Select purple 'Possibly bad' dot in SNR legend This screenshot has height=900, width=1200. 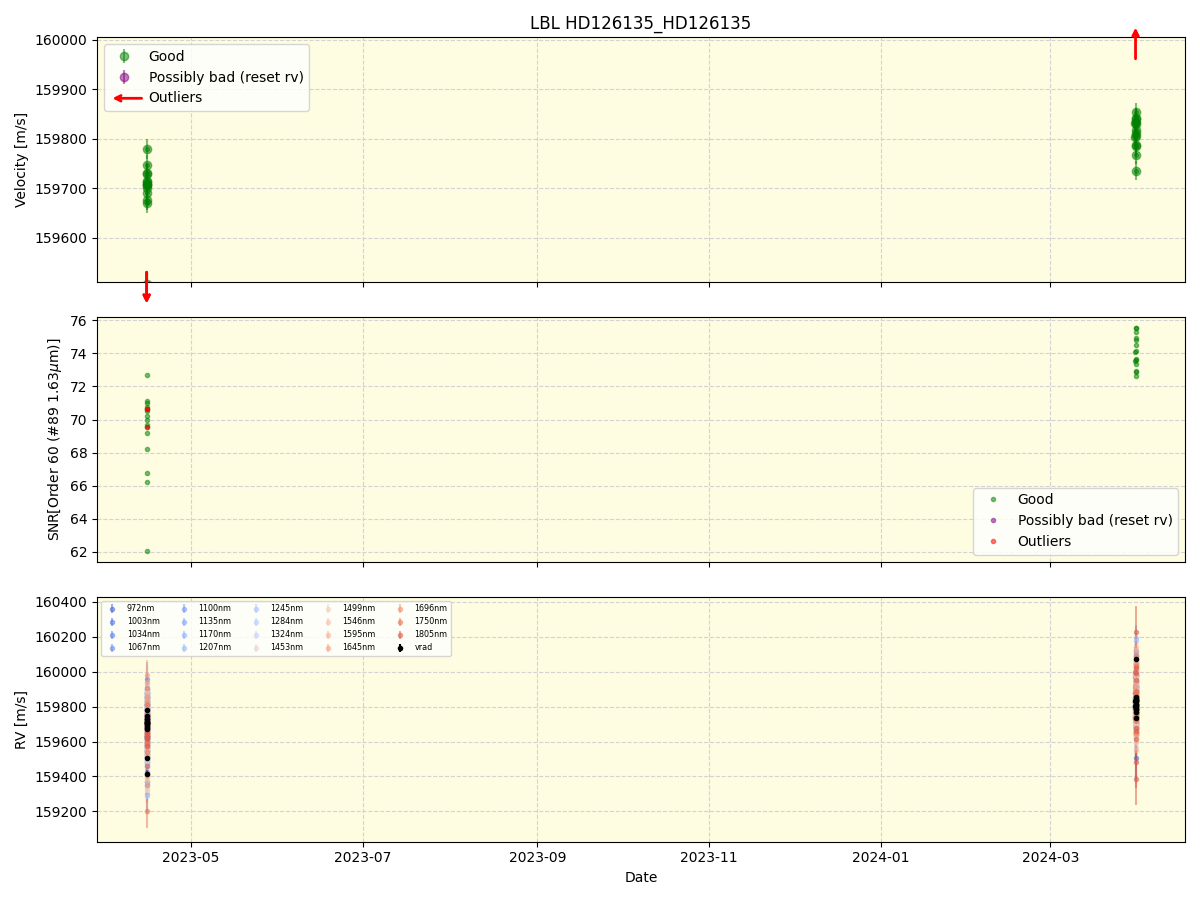[993, 520]
